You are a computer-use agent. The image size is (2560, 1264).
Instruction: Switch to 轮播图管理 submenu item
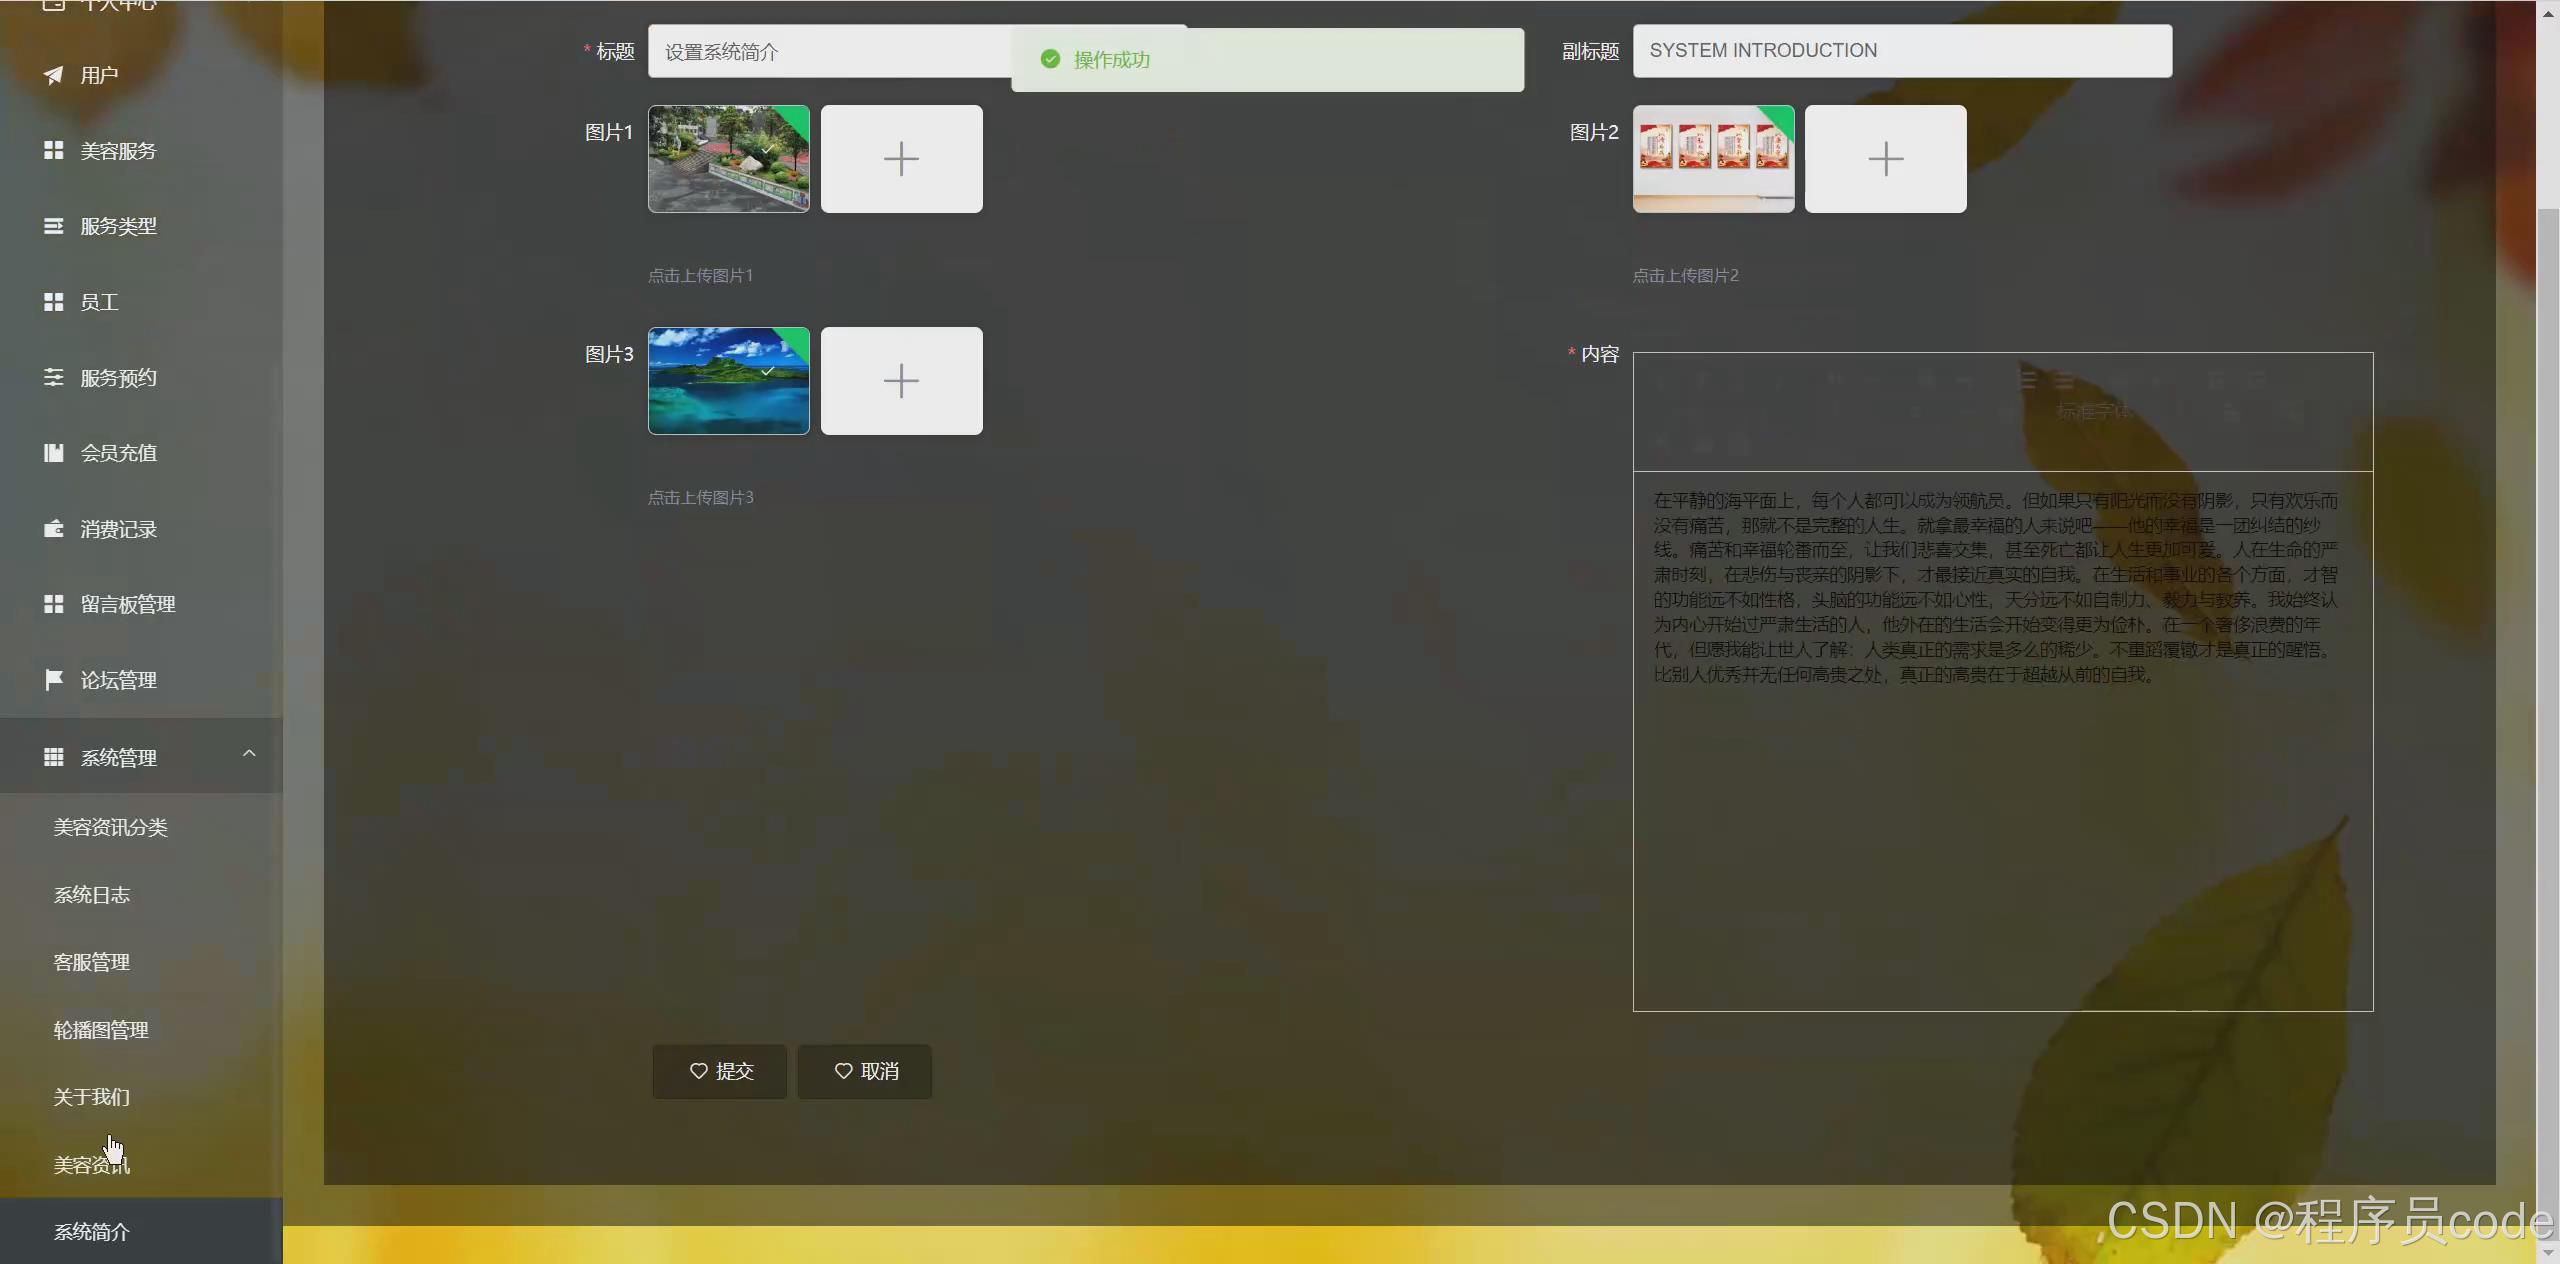(100, 1029)
